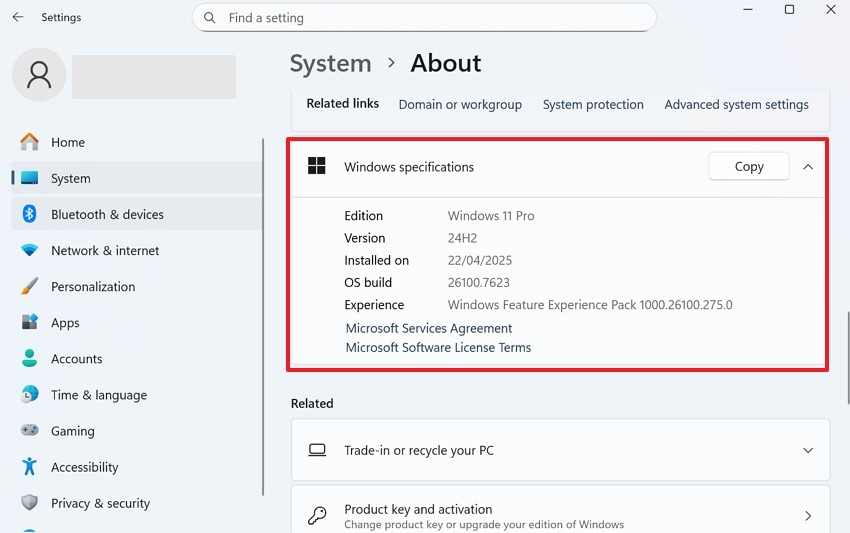
Task: Click the Personalization paintbrush icon
Action: 29,286
